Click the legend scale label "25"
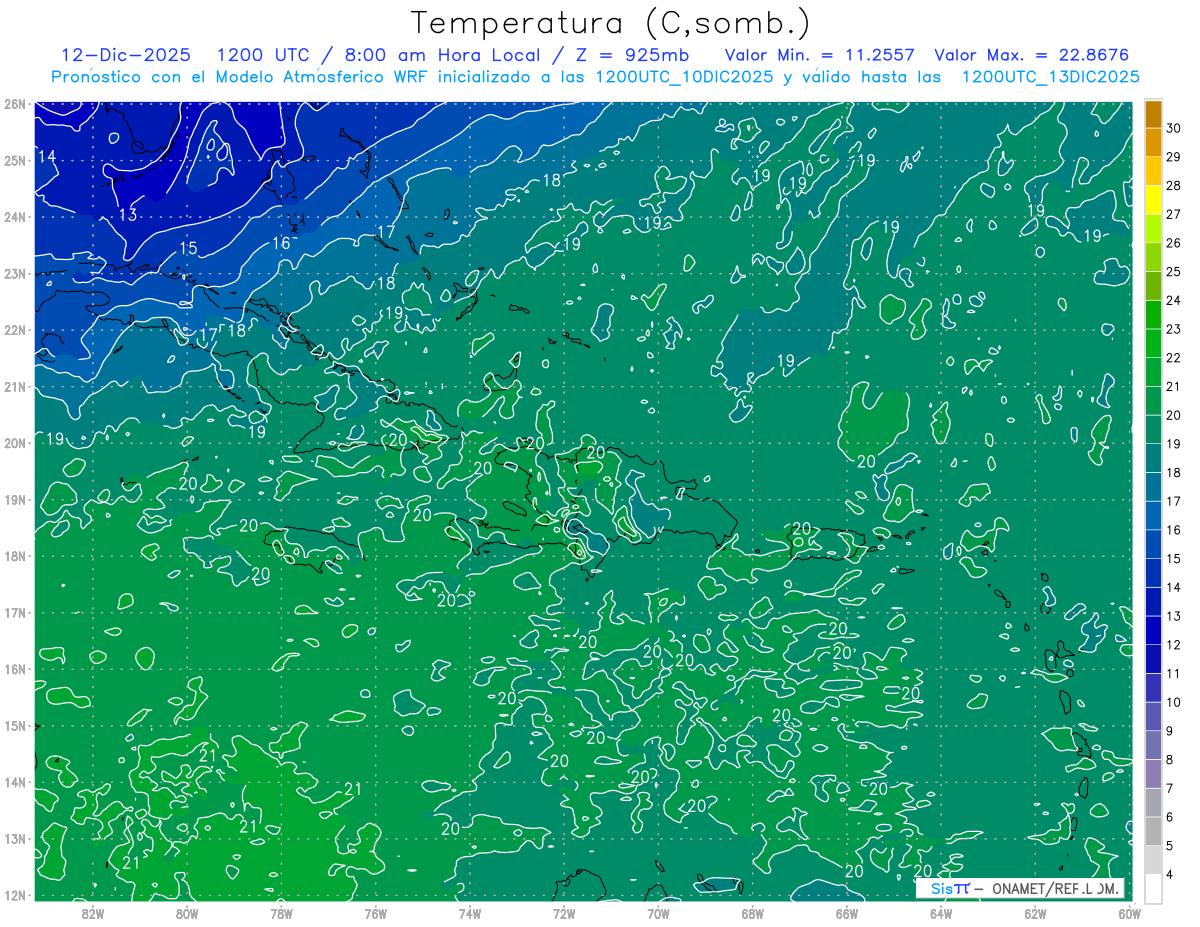This screenshot has width=1200, height=927. (x=1173, y=271)
